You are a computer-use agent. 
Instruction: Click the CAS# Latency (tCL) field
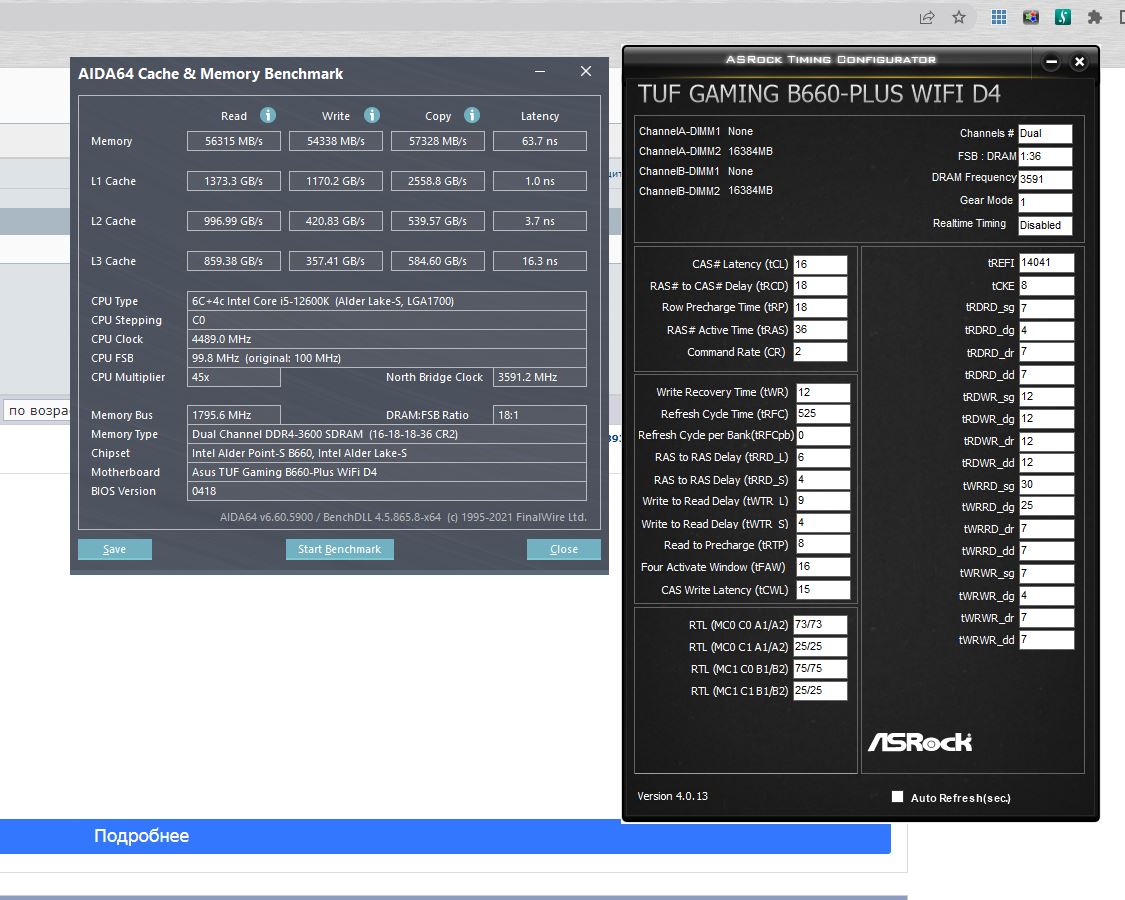click(x=820, y=264)
